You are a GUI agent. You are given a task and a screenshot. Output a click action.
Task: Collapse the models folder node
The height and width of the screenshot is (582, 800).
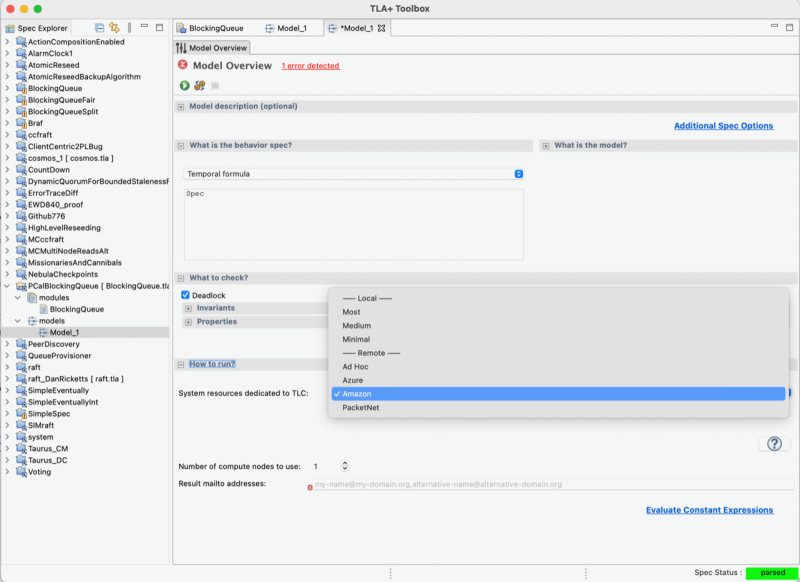[x=18, y=321]
